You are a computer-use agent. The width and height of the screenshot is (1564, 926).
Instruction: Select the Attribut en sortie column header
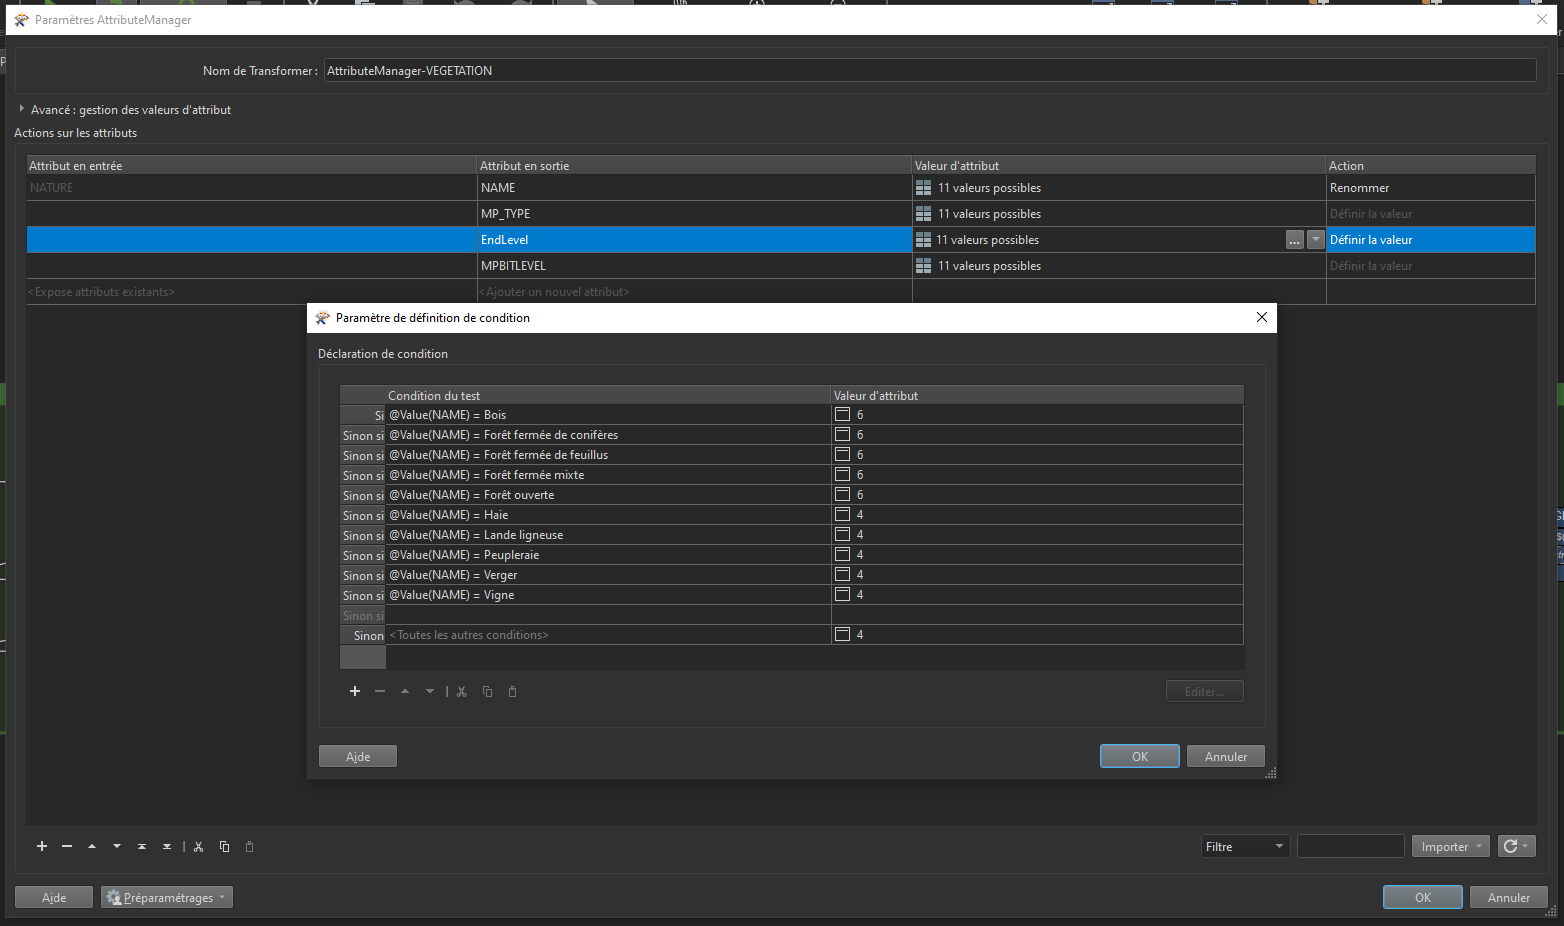coord(695,165)
